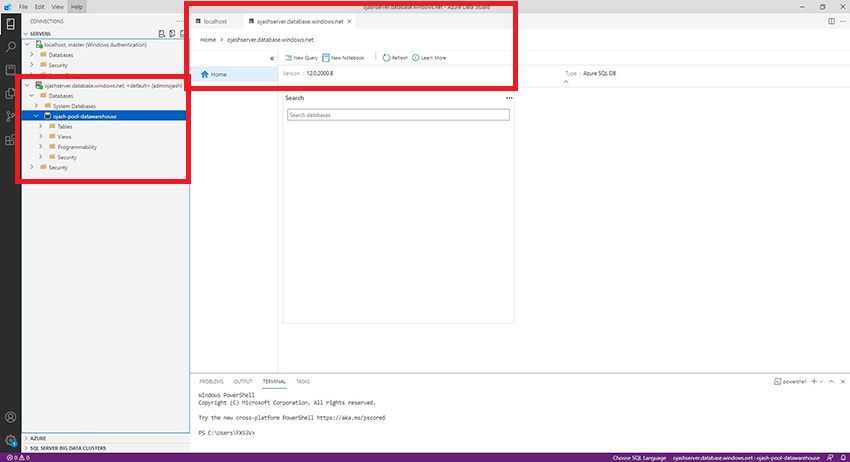Screen dimensions: 850x462
Task: Open the Search widget more options ellipsis
Action: 509,98
